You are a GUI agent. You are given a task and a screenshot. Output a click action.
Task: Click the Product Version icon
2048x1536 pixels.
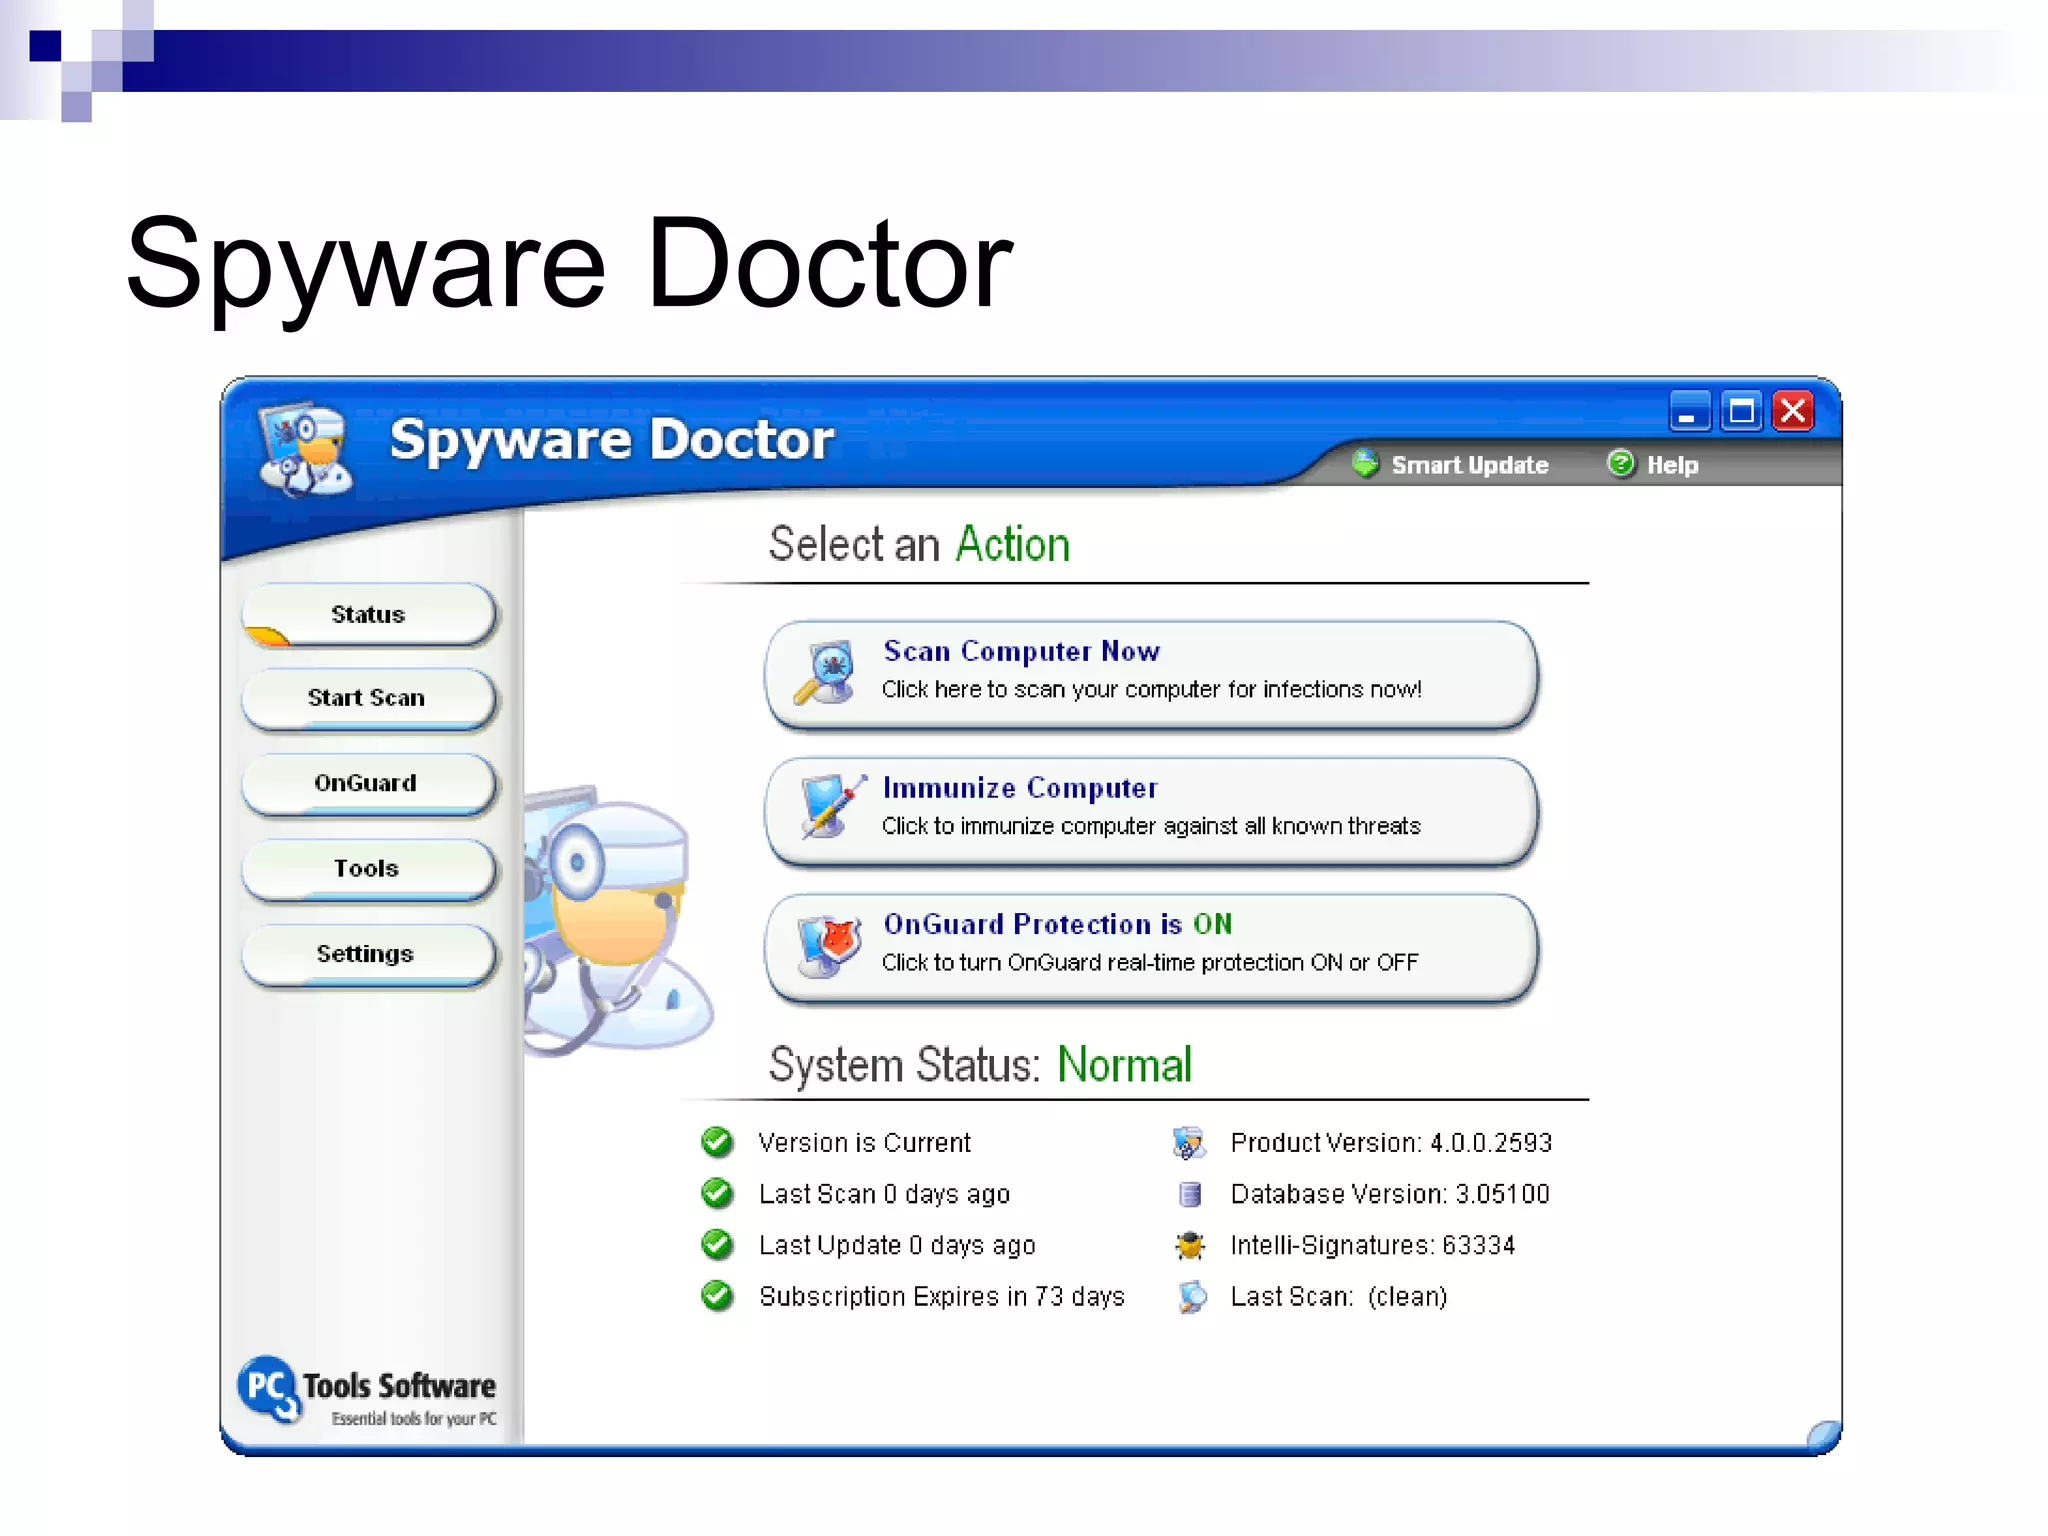[x=1189, y=1143]
